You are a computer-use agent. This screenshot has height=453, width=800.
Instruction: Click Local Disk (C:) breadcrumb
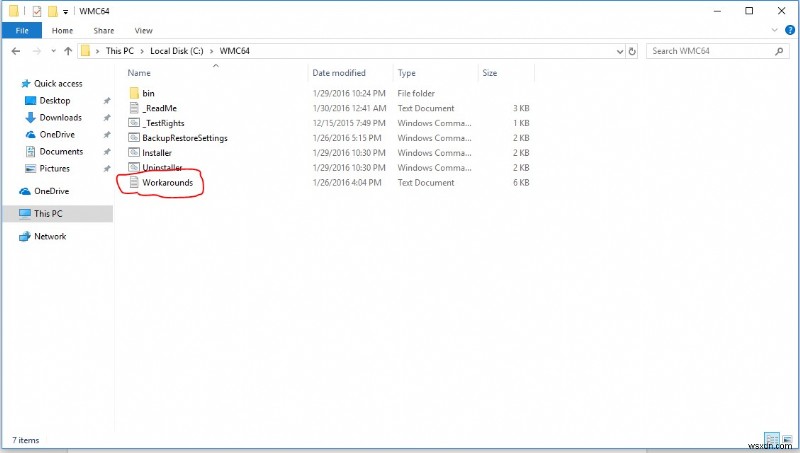click(177, 51)
